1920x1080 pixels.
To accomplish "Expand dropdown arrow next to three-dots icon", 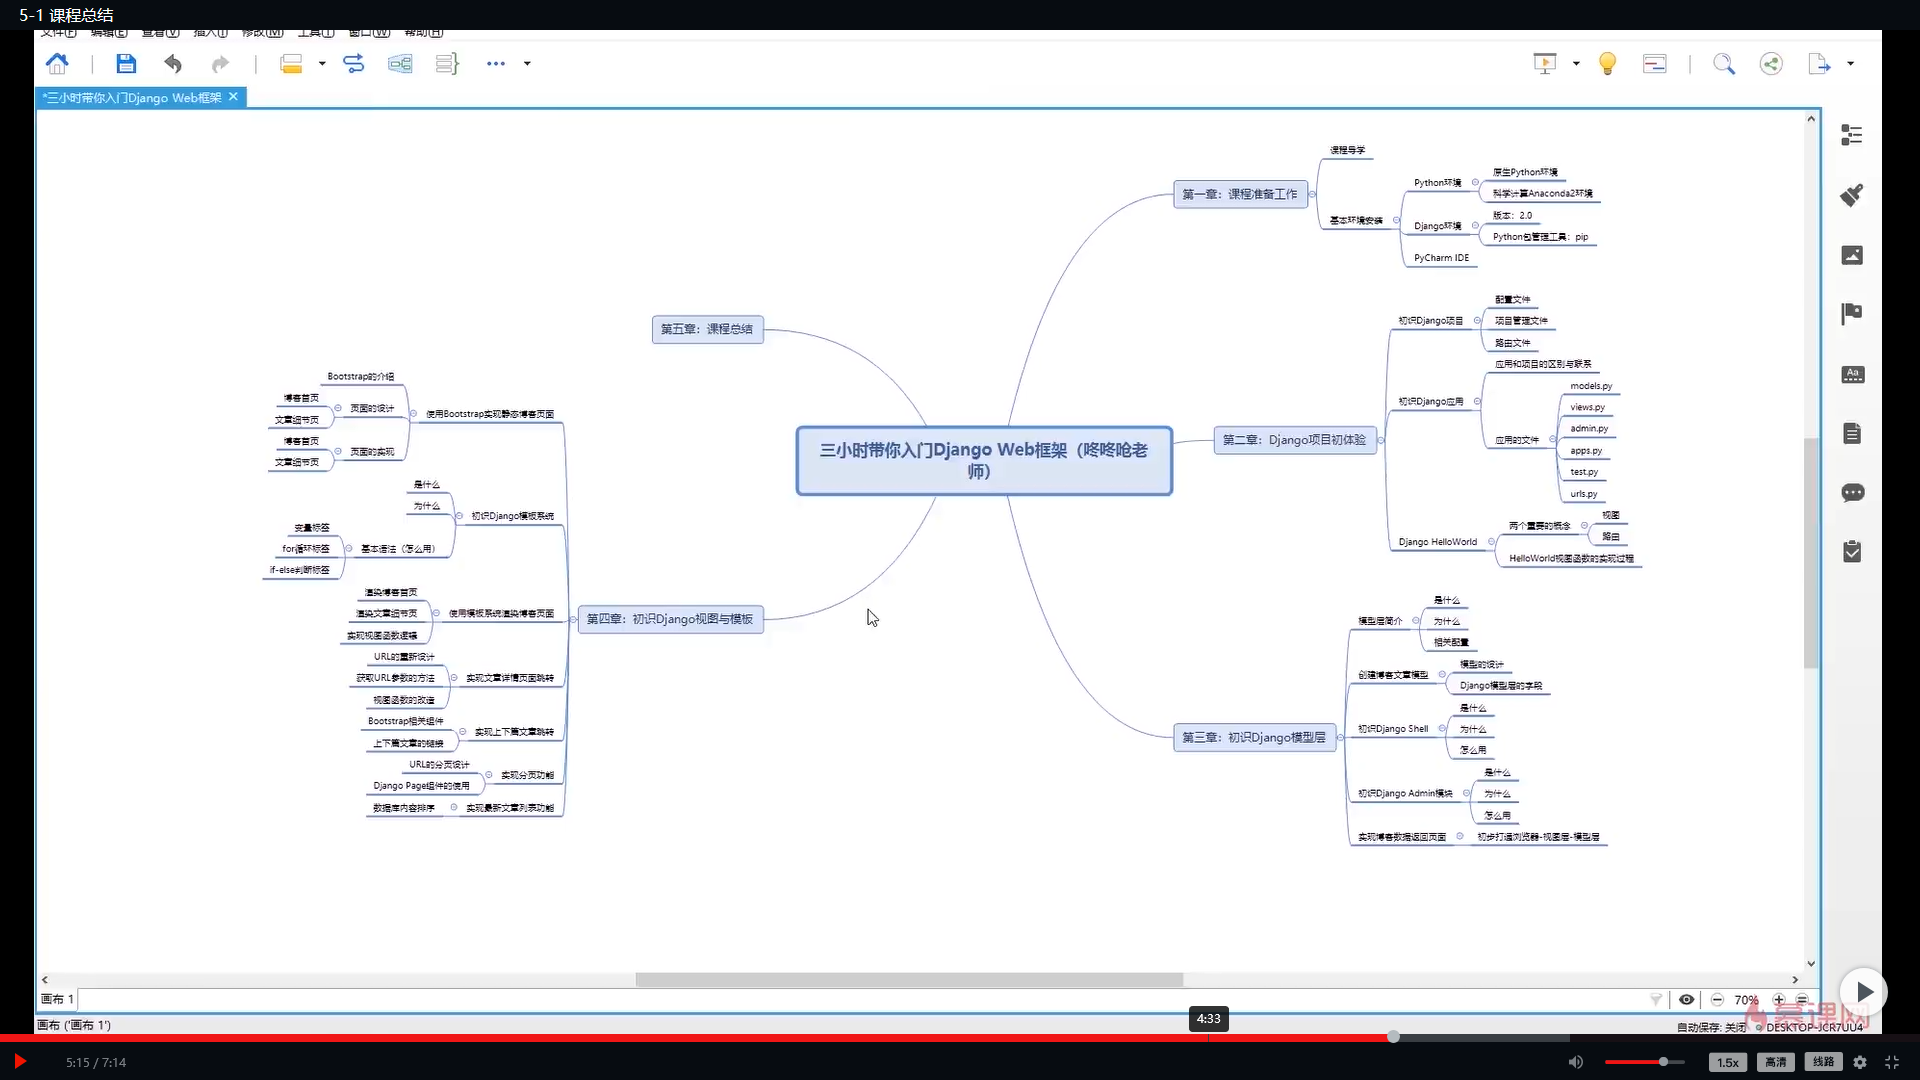I will pos(527,64).
